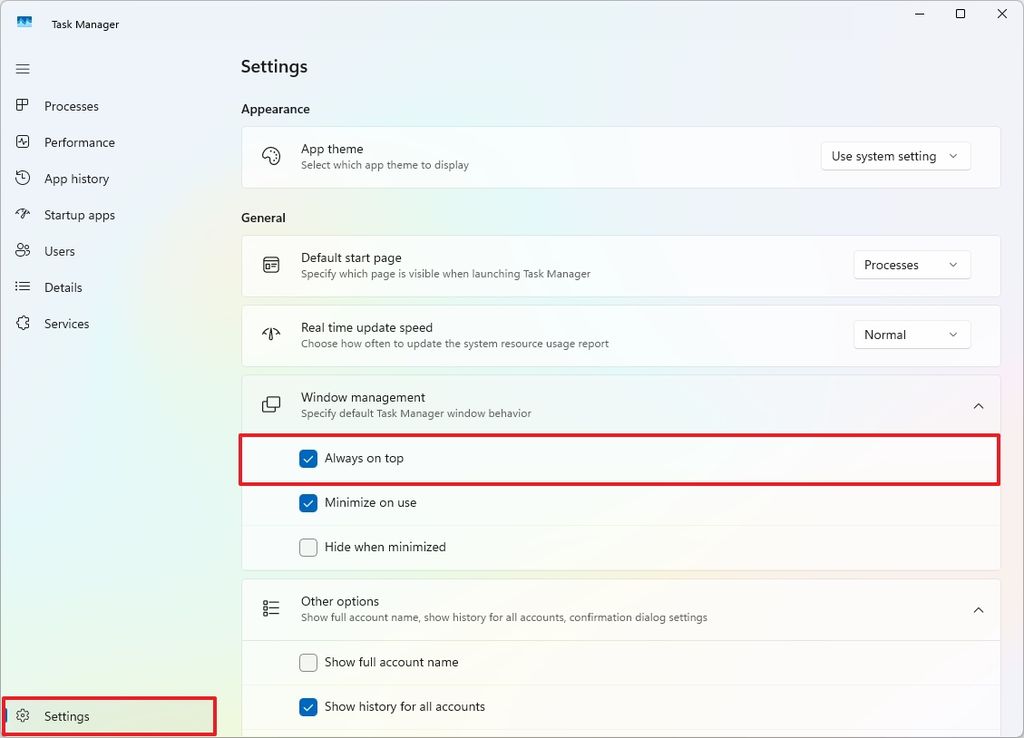Maximize the Task Manager window
Screen dimensions: 1024x738
[x=960, y=14]
